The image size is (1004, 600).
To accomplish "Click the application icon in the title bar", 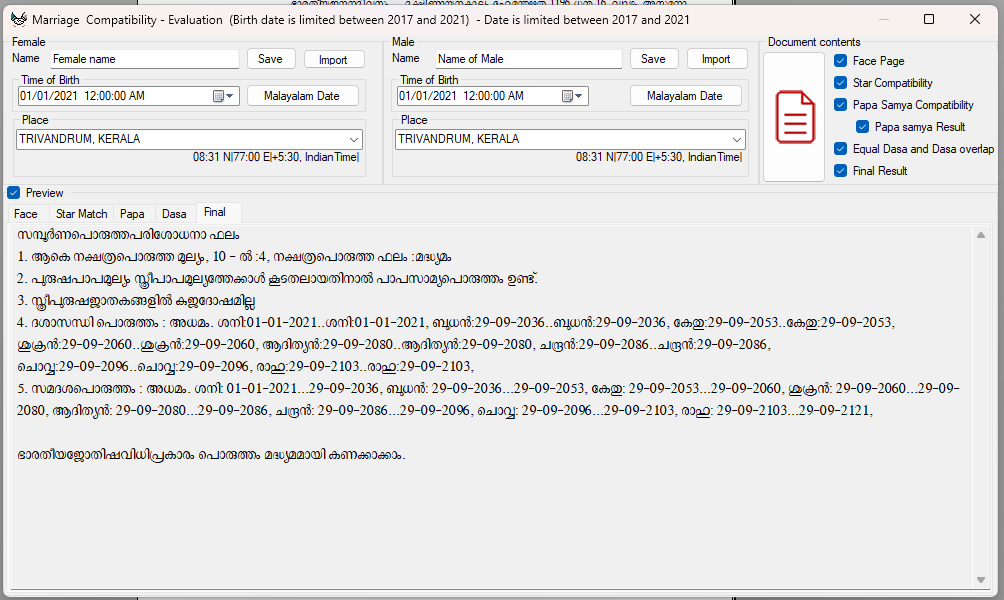I will (x=17, y=18).
